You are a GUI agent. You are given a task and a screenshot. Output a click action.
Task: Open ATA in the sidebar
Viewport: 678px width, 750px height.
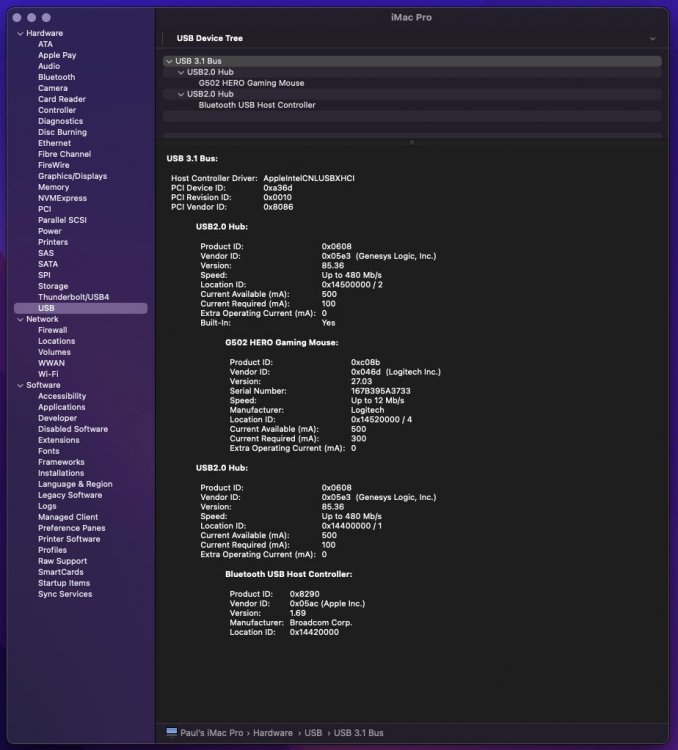click(45, 44)
